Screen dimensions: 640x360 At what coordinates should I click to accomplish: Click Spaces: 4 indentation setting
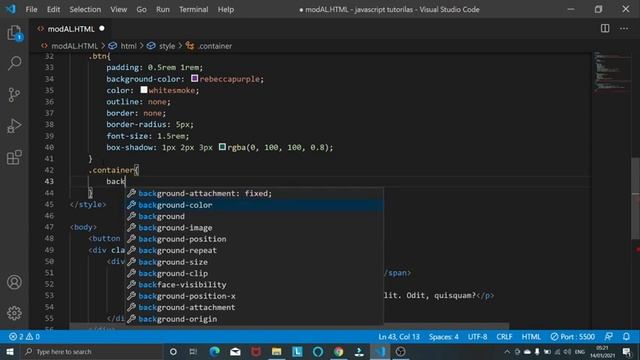444,337
